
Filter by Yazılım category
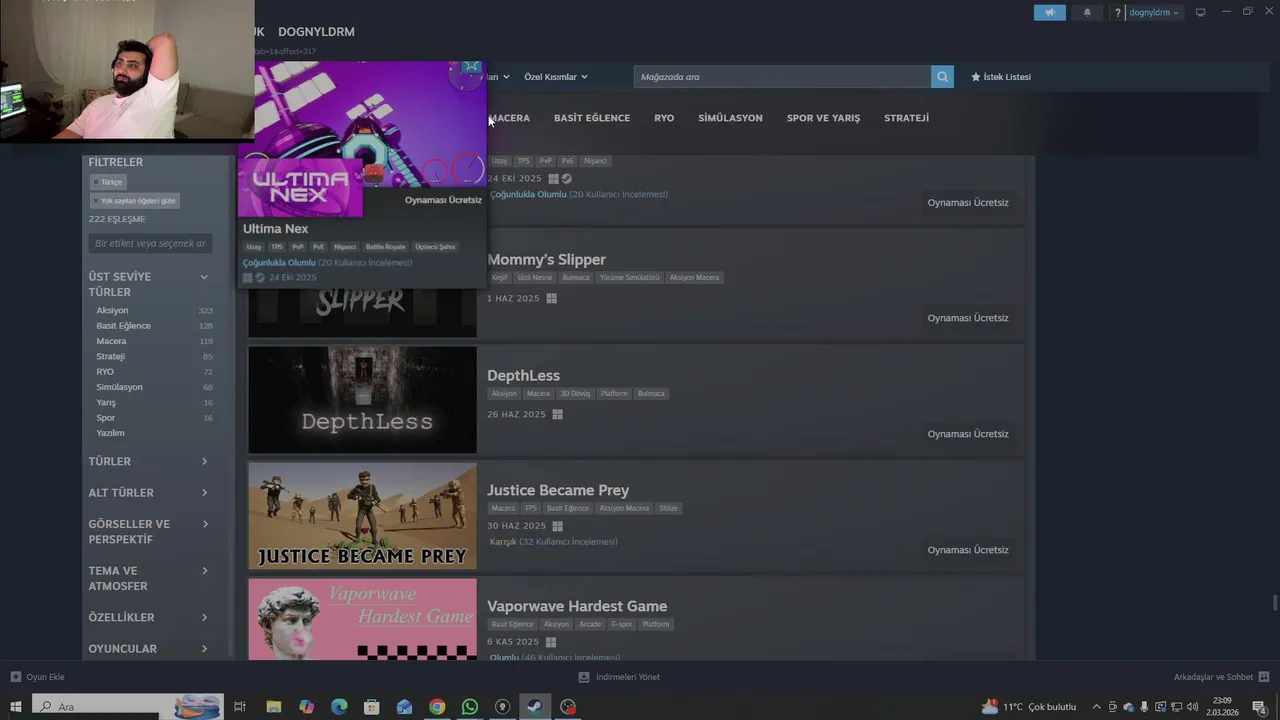click(110, 433)
